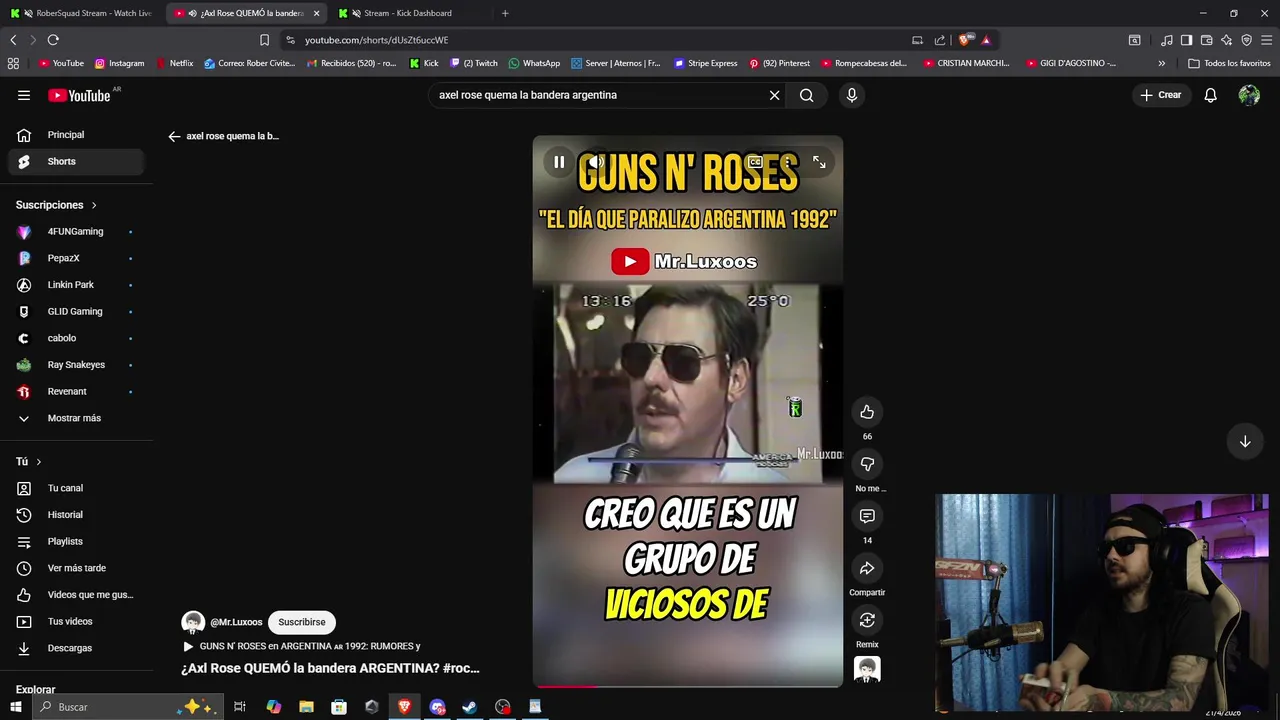This screenshot has height=720, width=1280.
Task: Open Leo AI sparkle icon
Action: click(x=1226, y=40)
